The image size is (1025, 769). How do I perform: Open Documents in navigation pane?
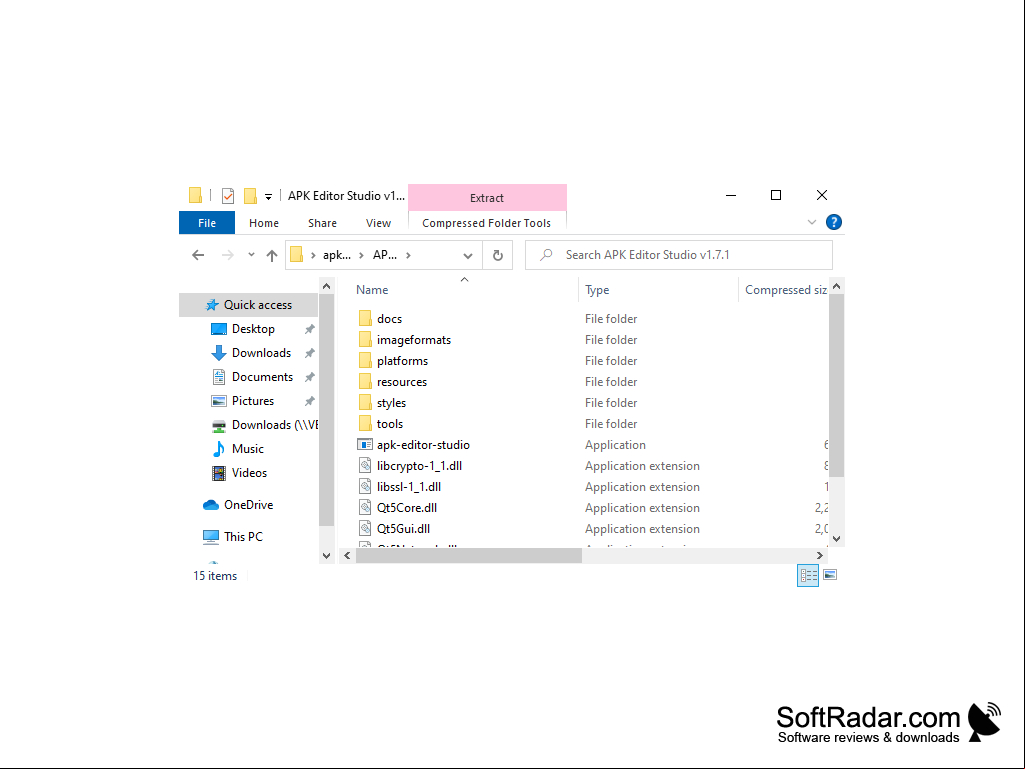point(262,377)
